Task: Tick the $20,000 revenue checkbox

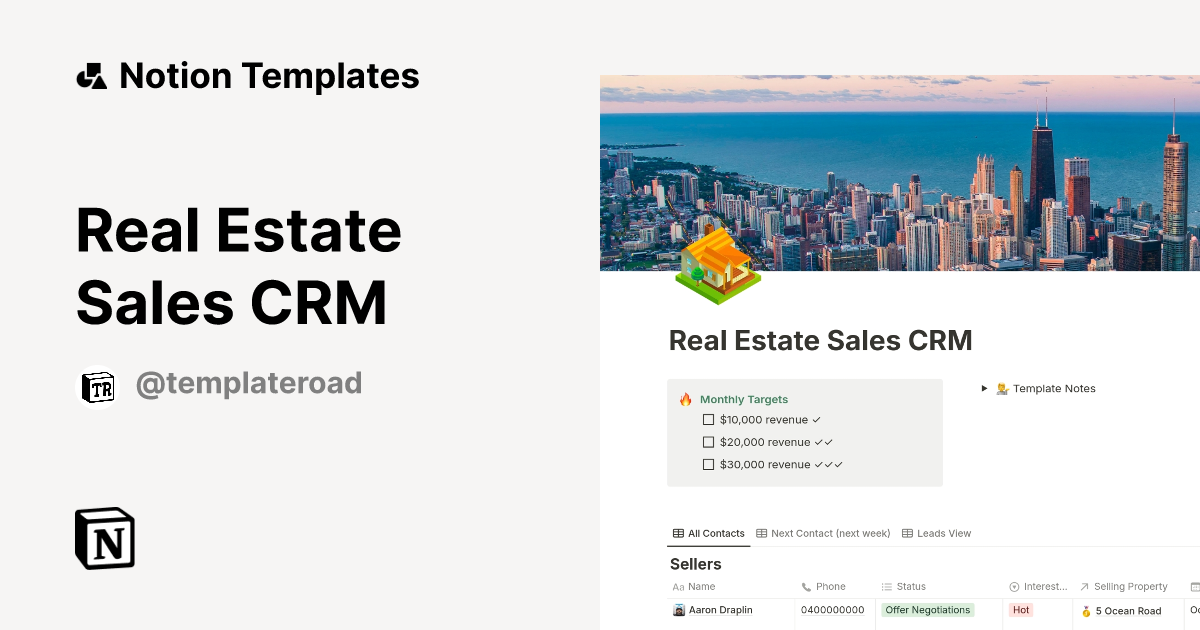Action: (708, 442)
